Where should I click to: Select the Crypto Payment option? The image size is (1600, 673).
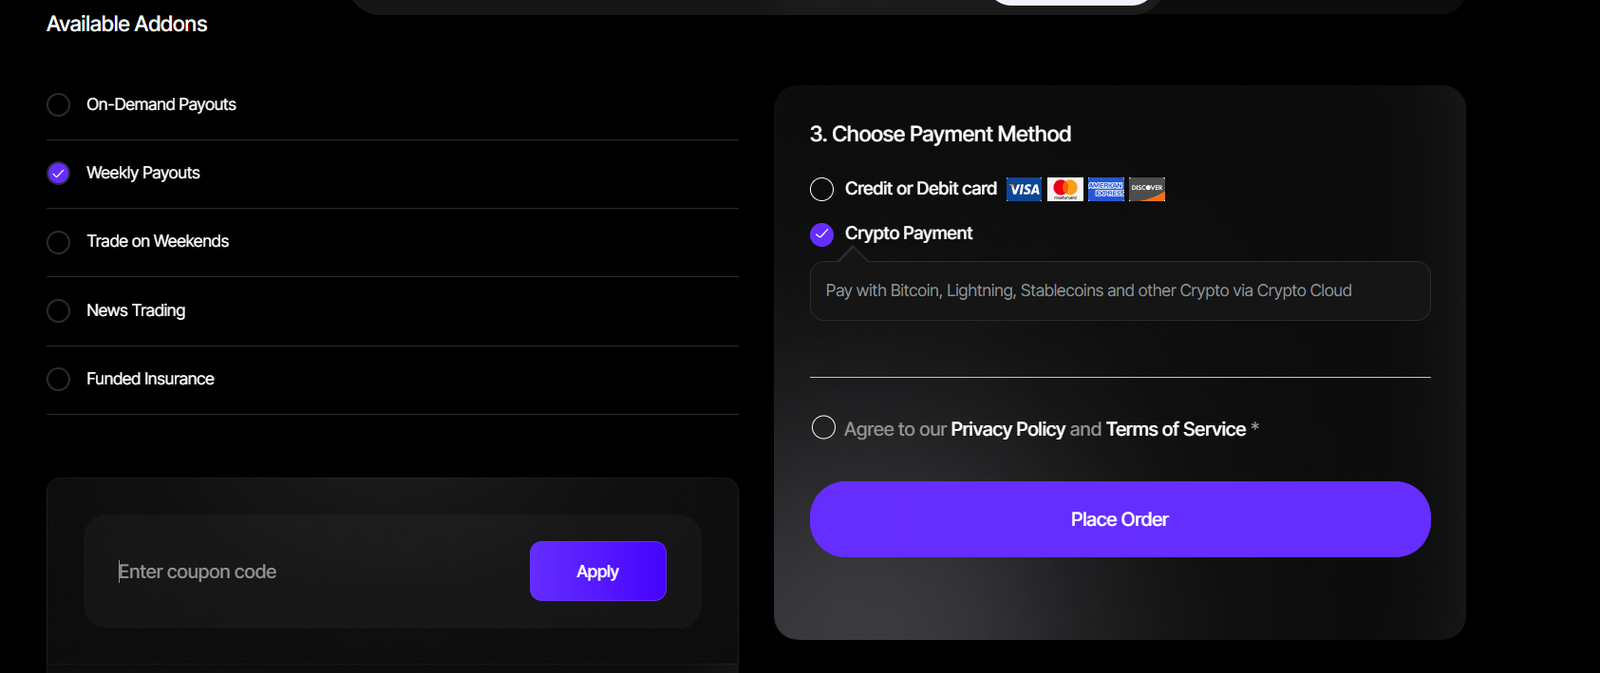coord(822,234)
